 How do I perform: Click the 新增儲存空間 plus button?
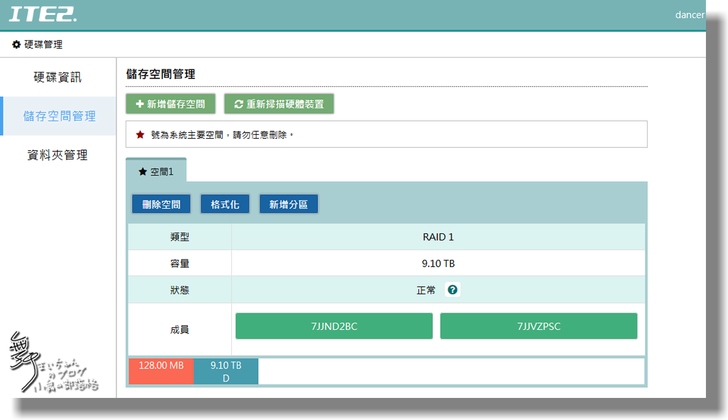pyautogui.click(x=170, y=103)
